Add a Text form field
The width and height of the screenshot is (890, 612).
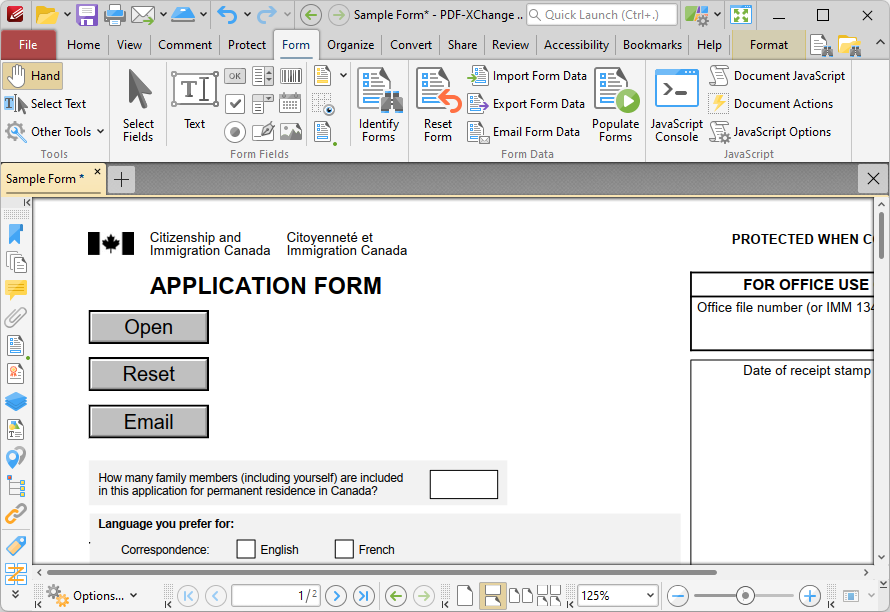tap(195, 99)
